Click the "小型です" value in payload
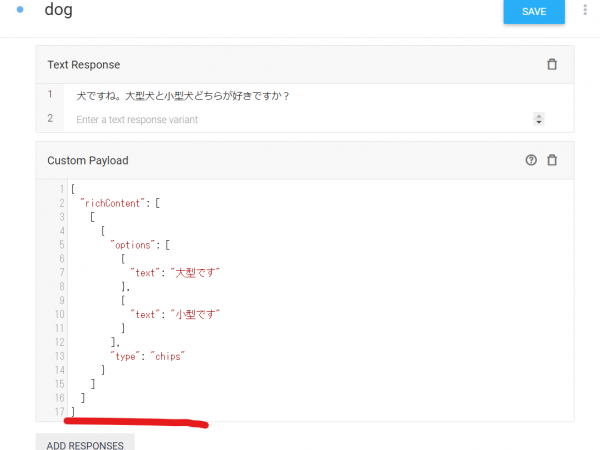The width and height of the screenshot is (600, 450). 195,315
